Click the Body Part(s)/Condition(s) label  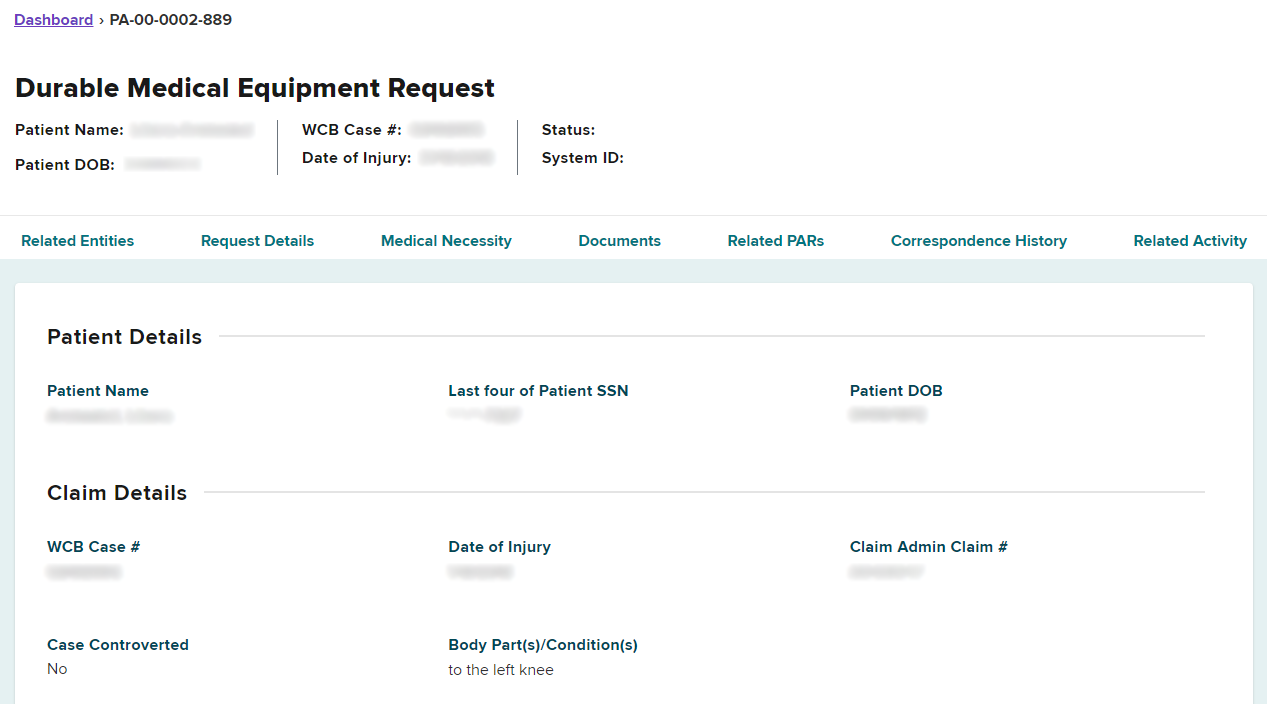tap(542, 645)
